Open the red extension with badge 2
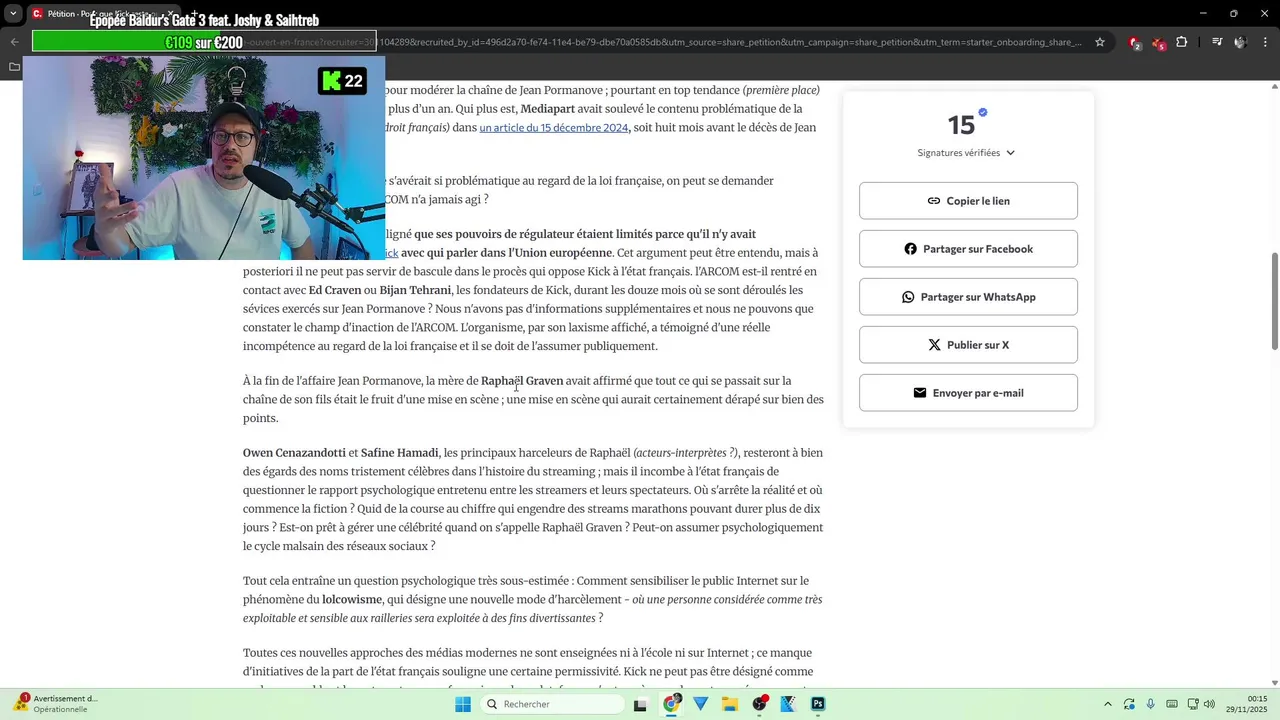 [1135, 43]
